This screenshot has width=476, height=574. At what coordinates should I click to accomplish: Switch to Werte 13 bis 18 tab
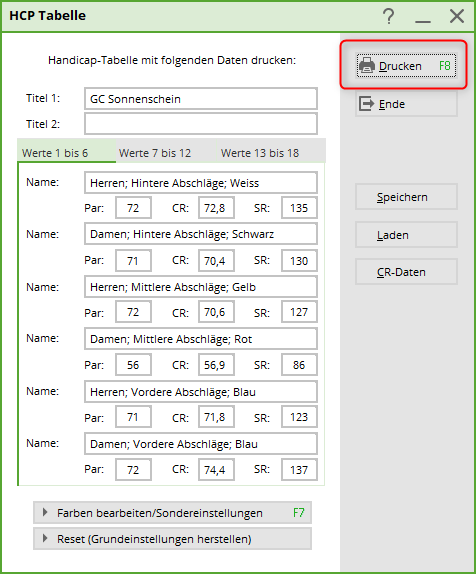pyautogui.click(x=260, y=153)
